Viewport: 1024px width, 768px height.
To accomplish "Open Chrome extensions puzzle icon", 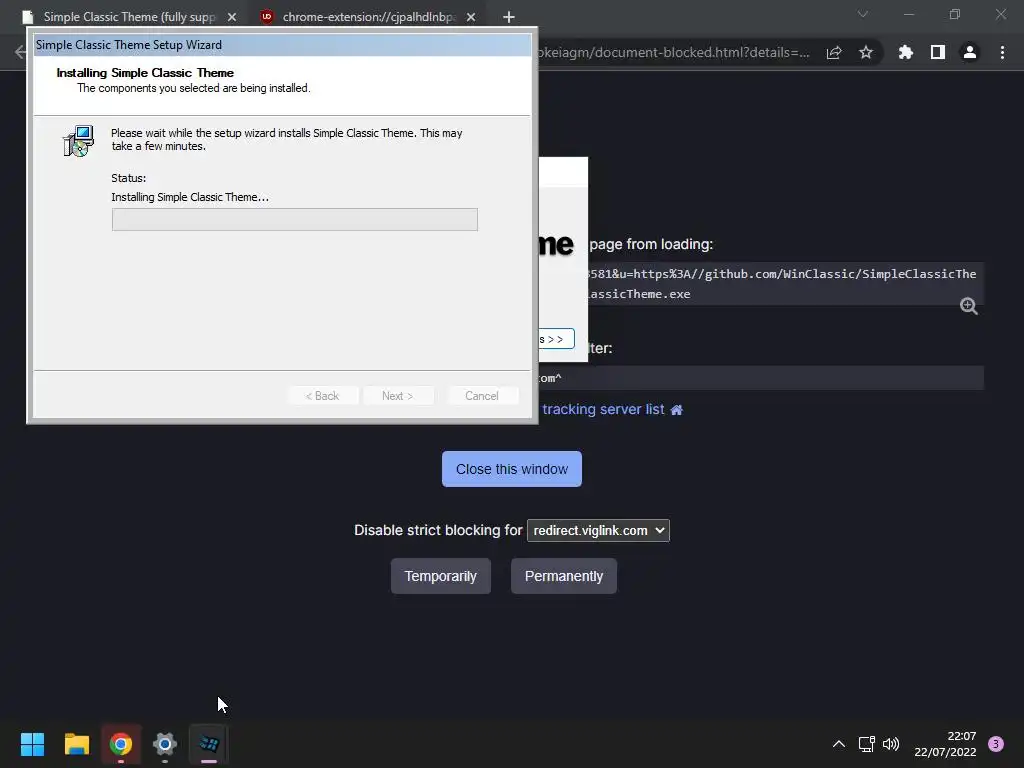I will point(906,52).
